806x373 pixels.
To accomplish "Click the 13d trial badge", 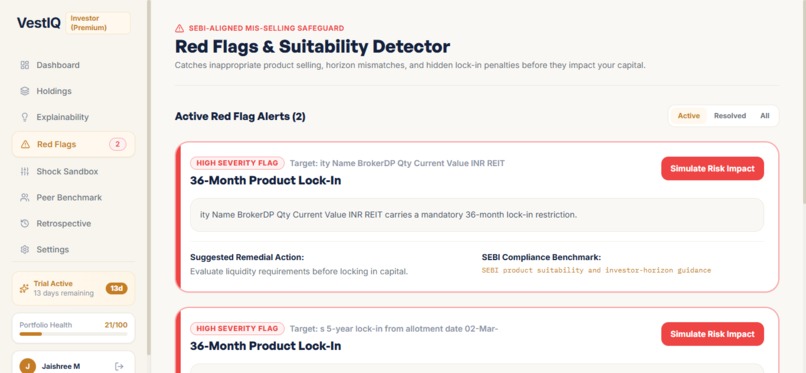I will coord(117,288).
